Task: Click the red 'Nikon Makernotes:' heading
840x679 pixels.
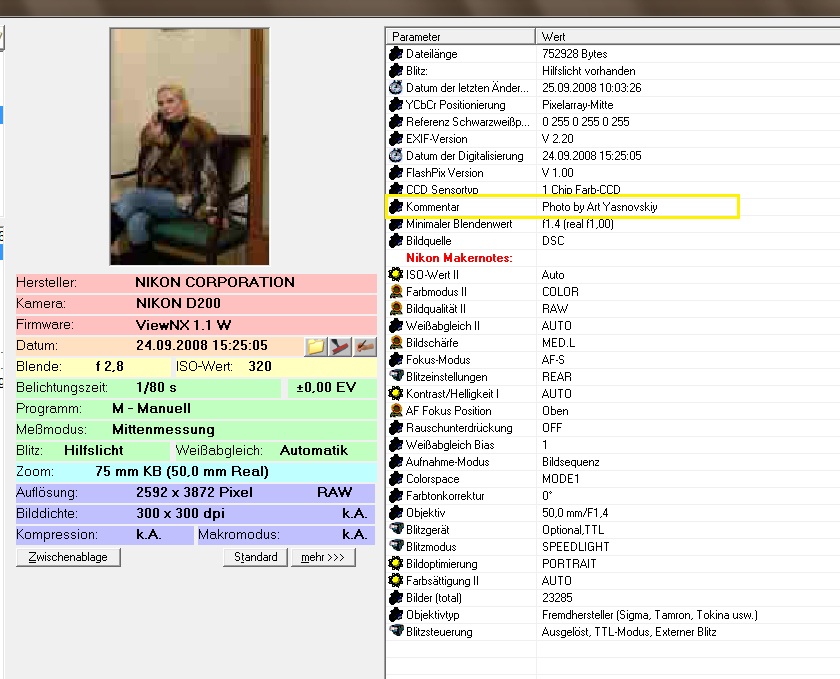Action: pyautogui.click(x=459, y=258)
